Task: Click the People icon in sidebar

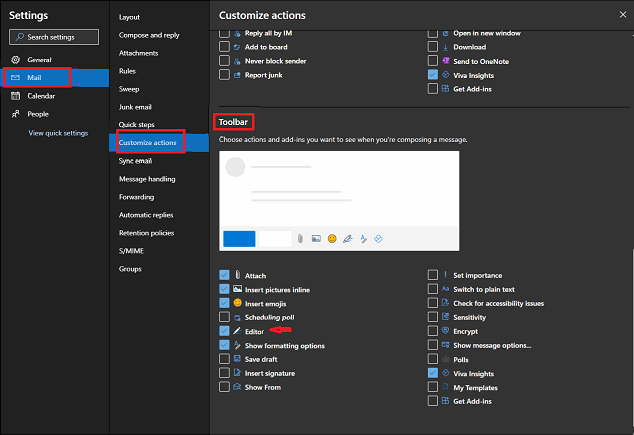Action: click(x=15, y=114)
